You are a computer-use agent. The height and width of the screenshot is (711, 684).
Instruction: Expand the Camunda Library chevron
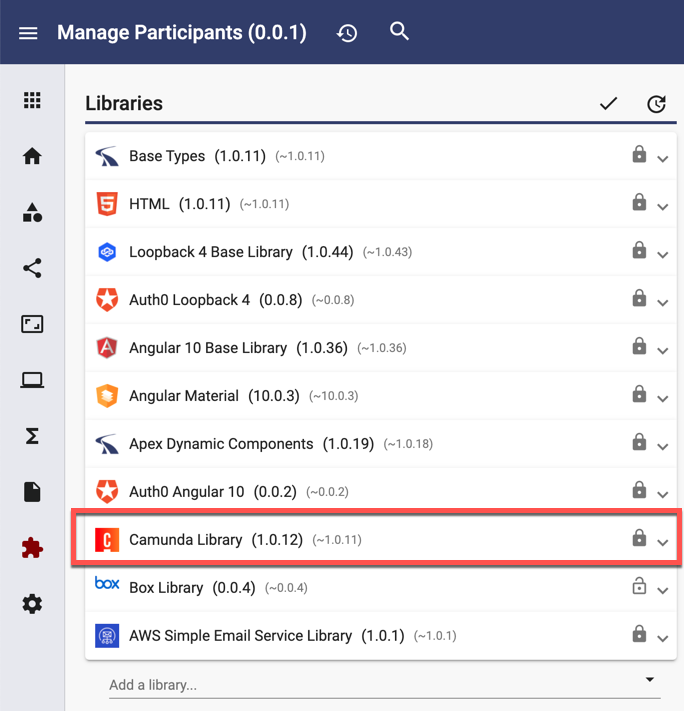click(x=663, y=543)
